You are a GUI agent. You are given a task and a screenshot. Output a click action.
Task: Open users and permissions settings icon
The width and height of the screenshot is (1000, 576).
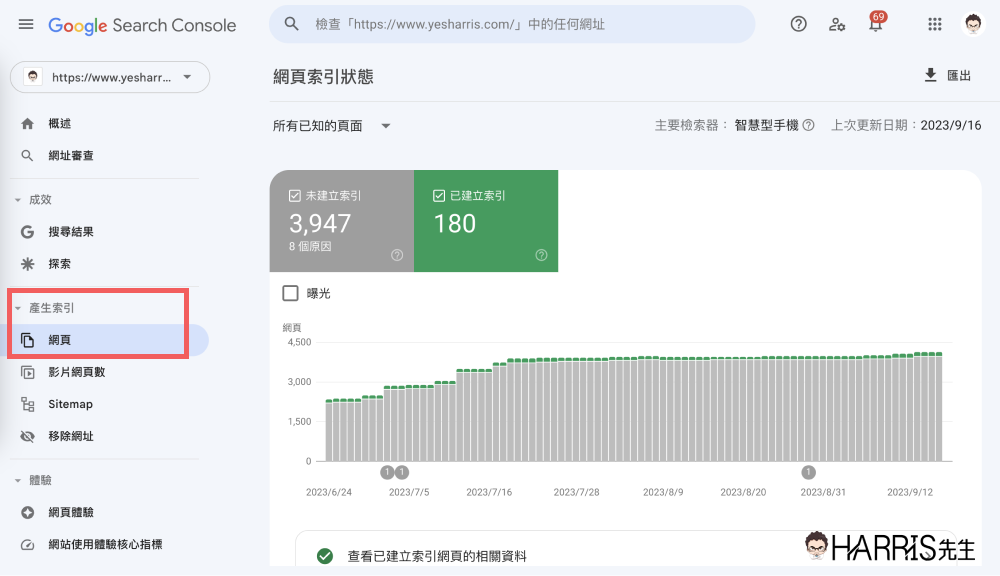click(837, 24)
